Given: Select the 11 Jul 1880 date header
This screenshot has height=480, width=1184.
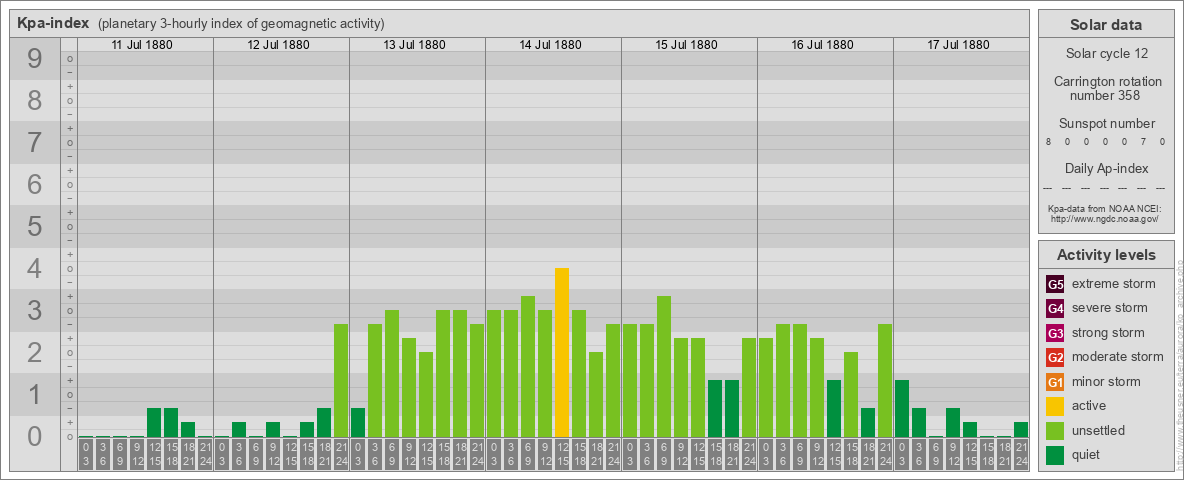Looking at the screenshot, I should click(x=142, y=45).
